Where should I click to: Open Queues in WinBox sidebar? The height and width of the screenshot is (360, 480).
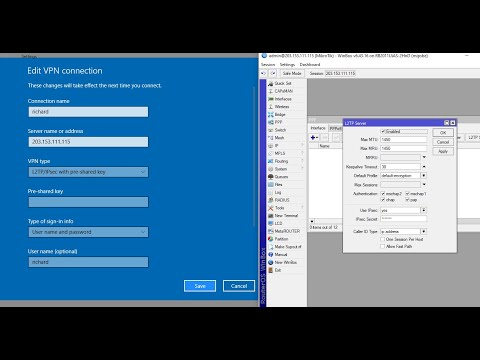tap(281, 177)
